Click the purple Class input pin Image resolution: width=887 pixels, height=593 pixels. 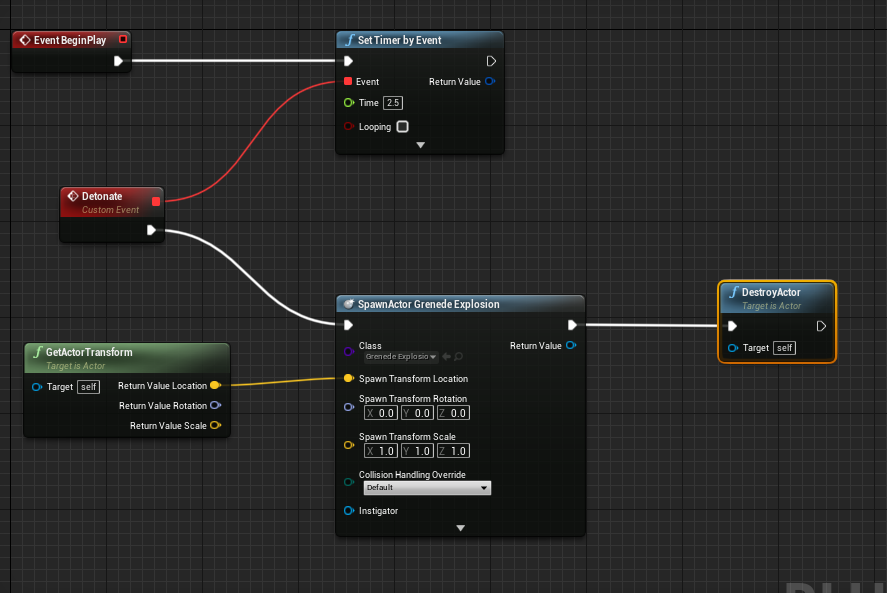(x=349, y=351)
